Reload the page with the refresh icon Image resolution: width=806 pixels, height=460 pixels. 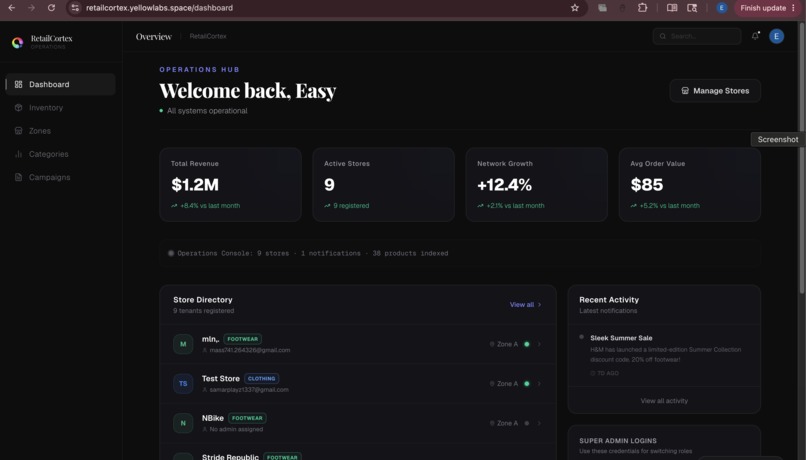click(x=51, y=8)
